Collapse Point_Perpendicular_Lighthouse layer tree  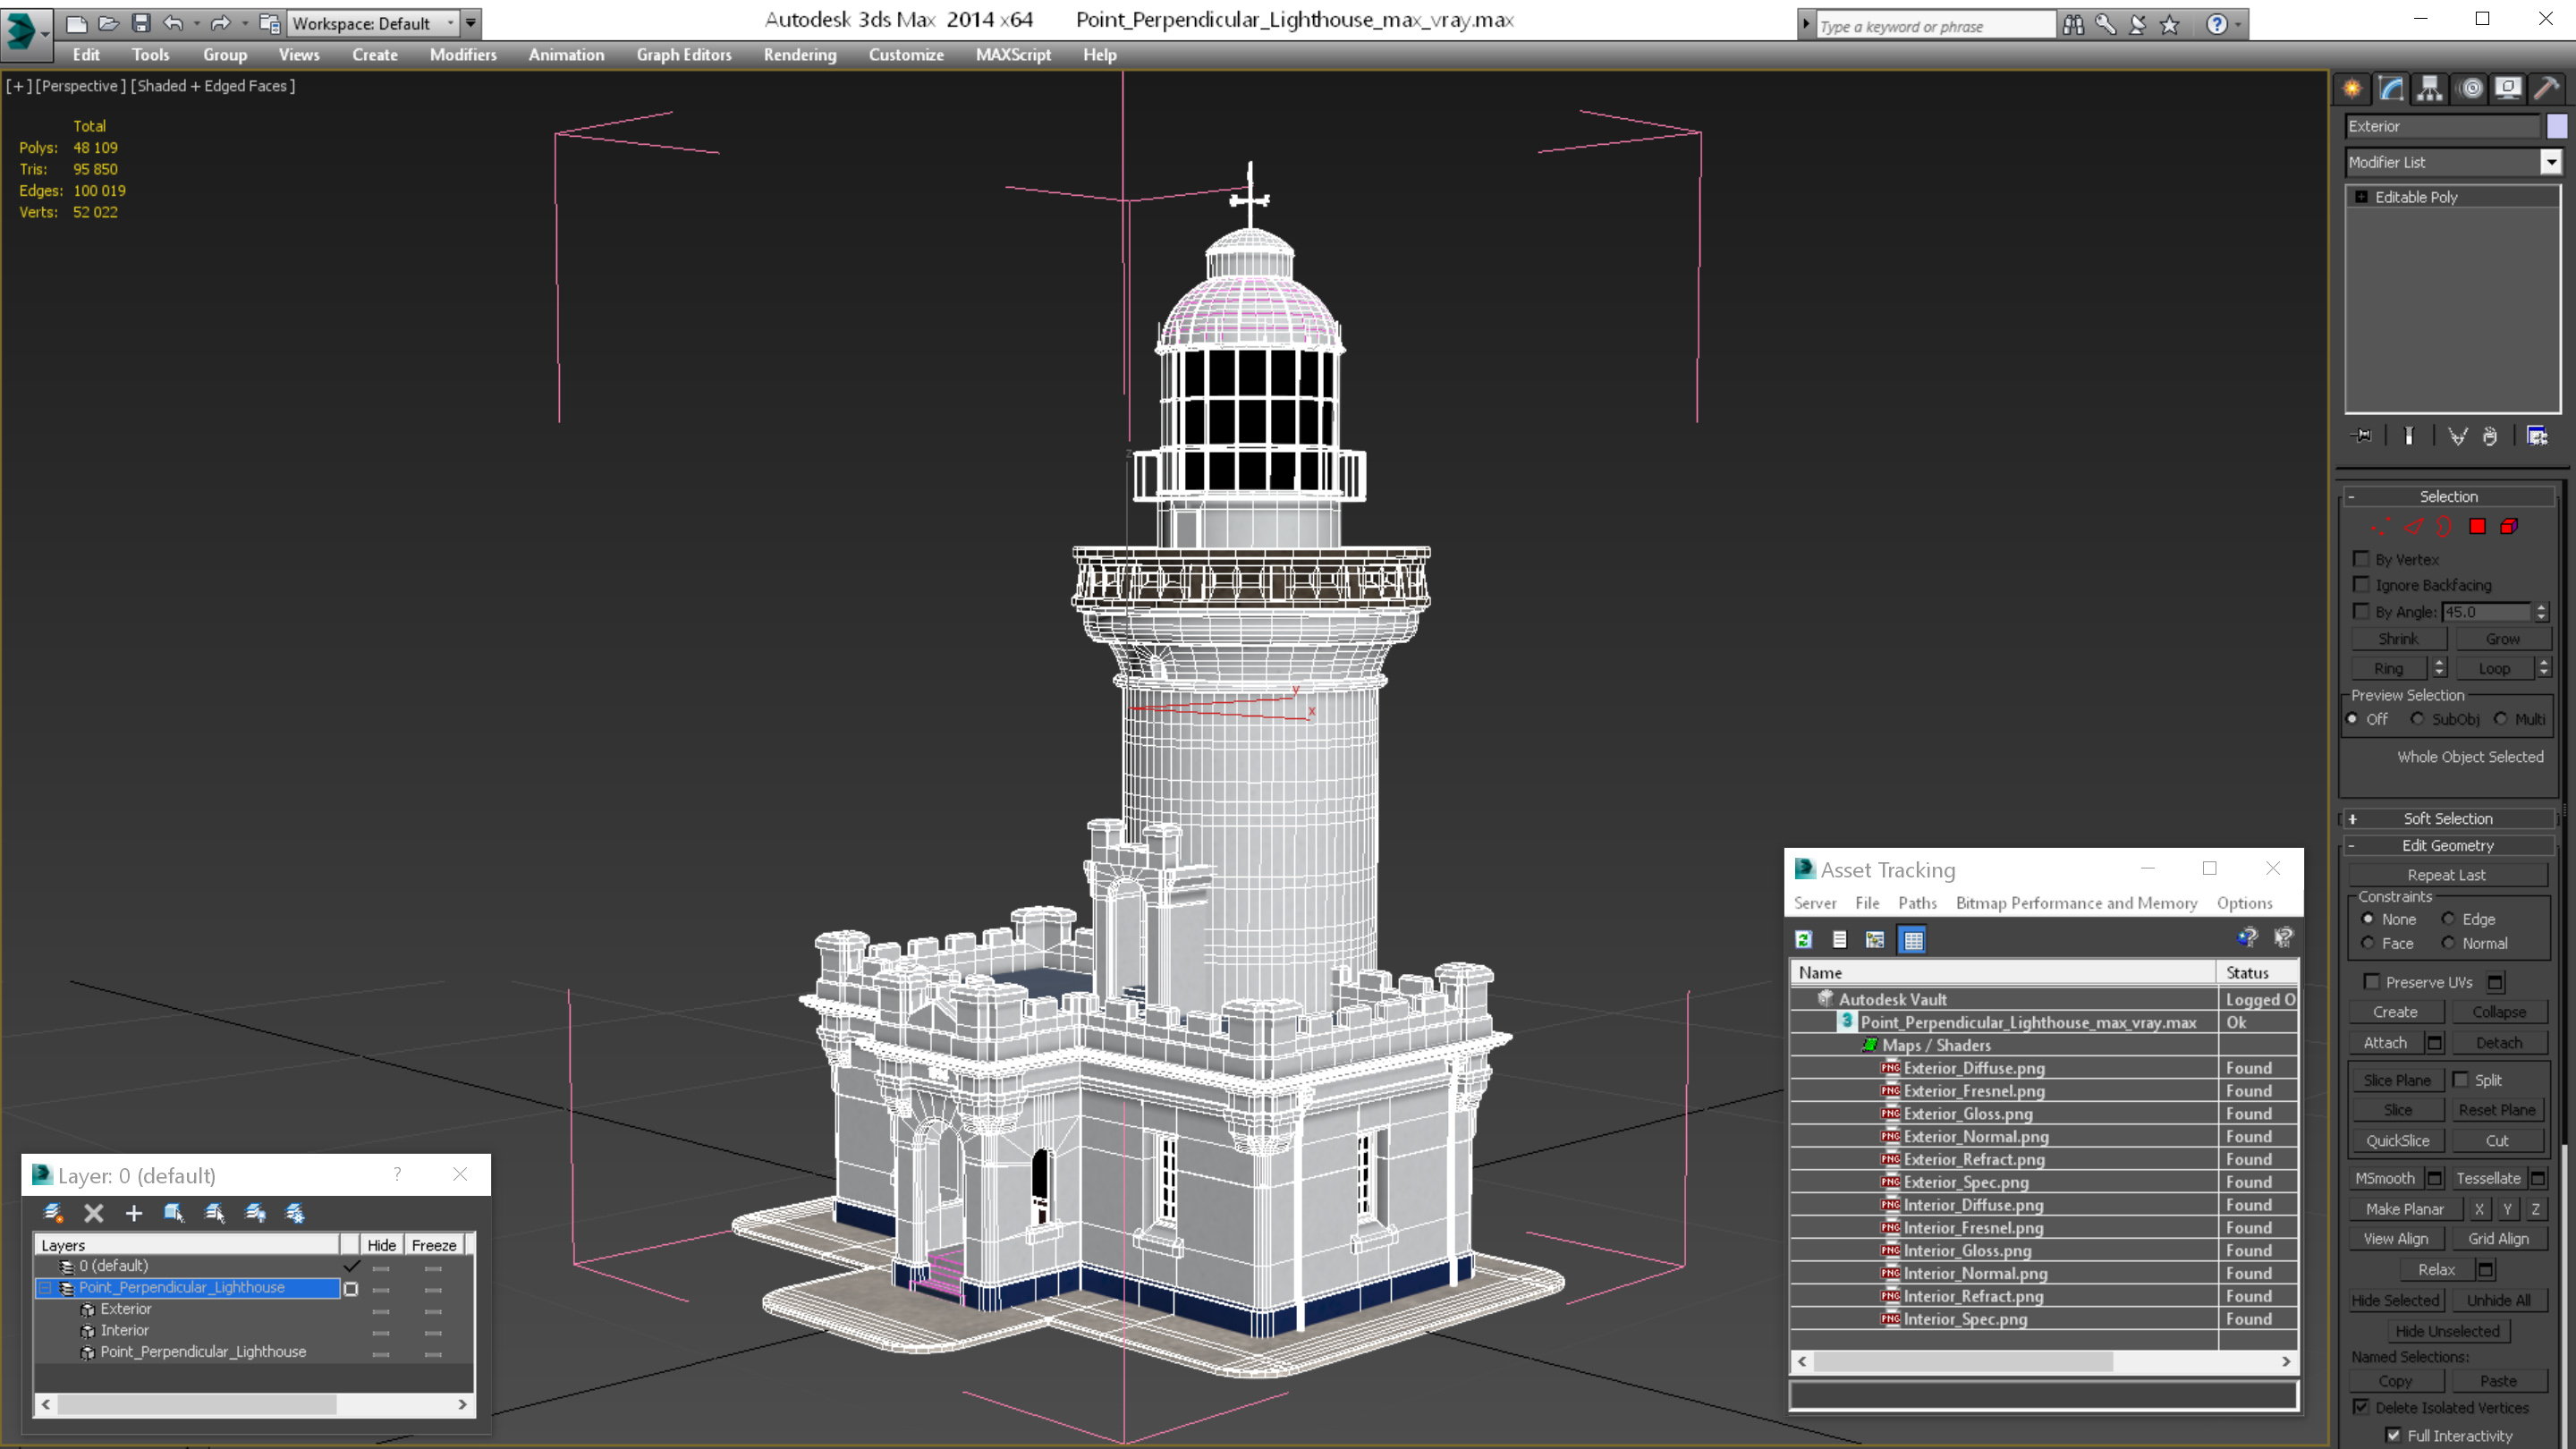tap(45, 1288)
